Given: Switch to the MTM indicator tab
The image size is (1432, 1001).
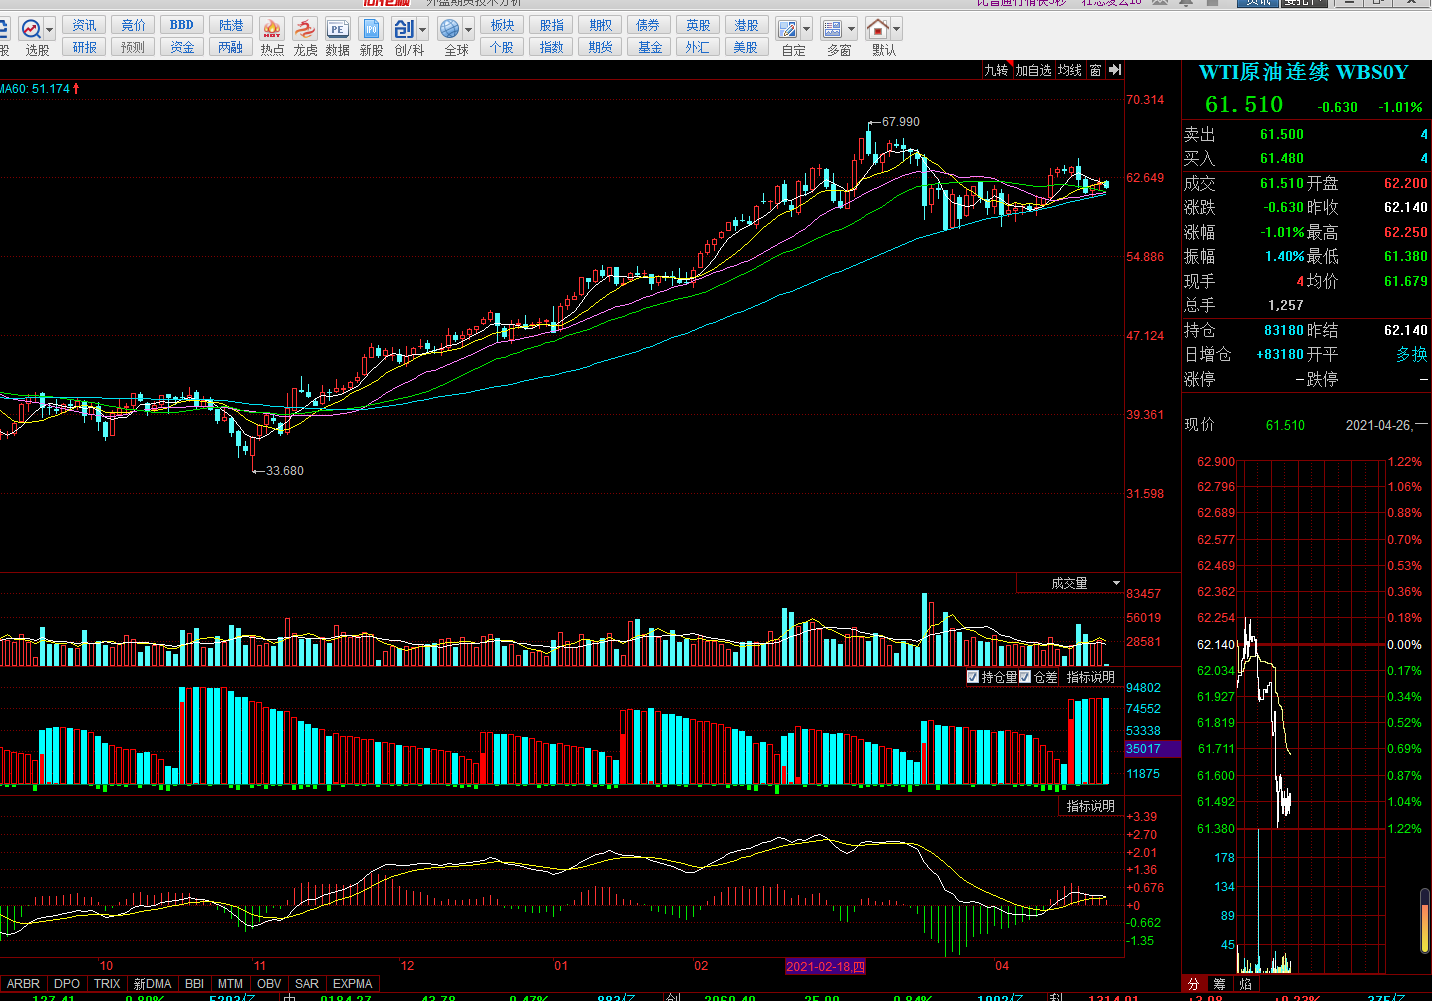Looking at the screenshot, I should click(x=230, y=984).
